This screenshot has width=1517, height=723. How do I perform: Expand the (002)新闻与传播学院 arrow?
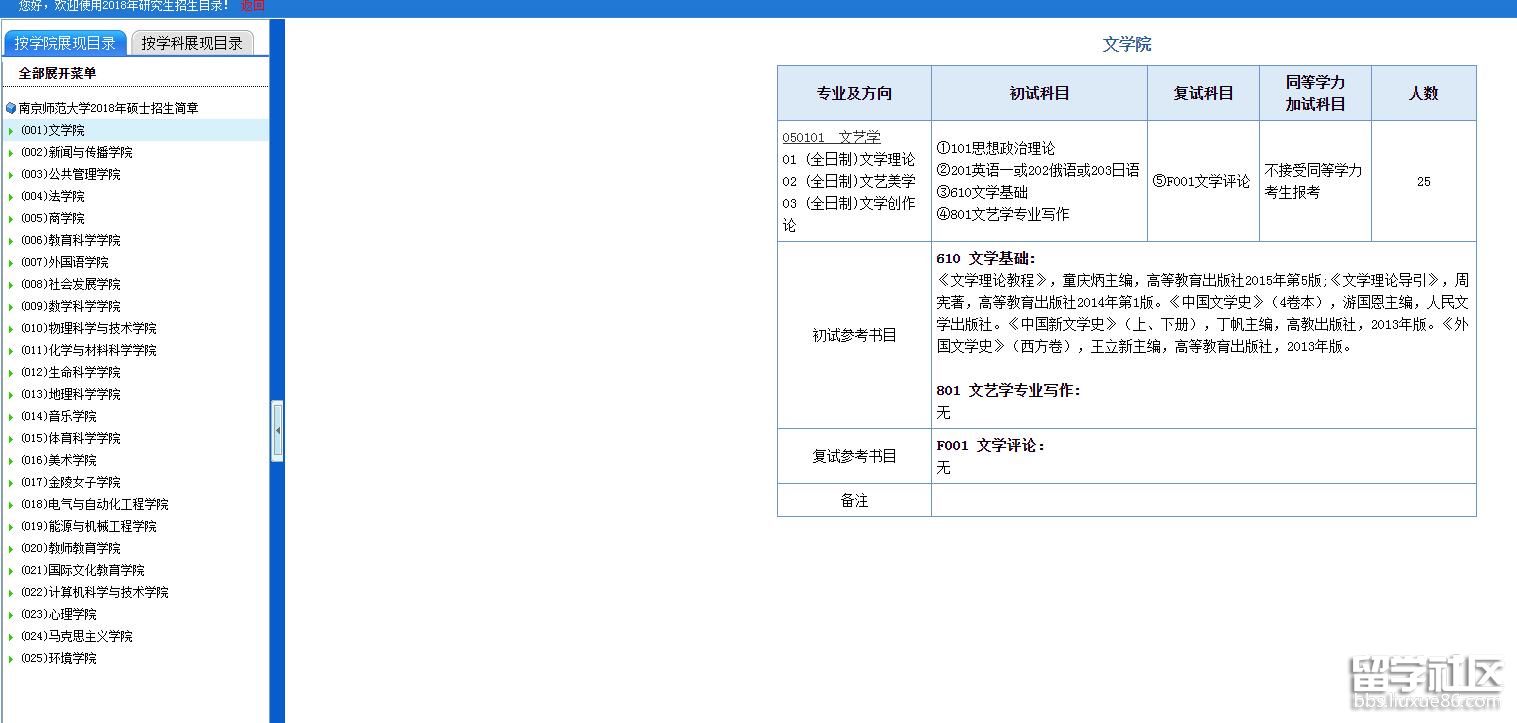coord(11,153)
